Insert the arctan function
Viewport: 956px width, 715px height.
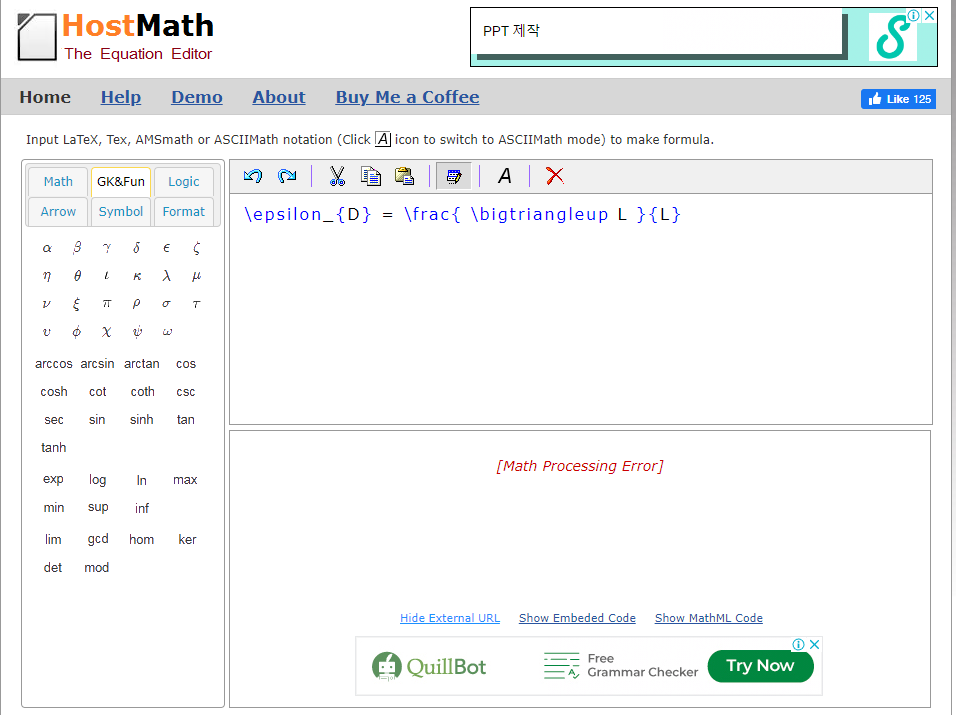(141, 364)
